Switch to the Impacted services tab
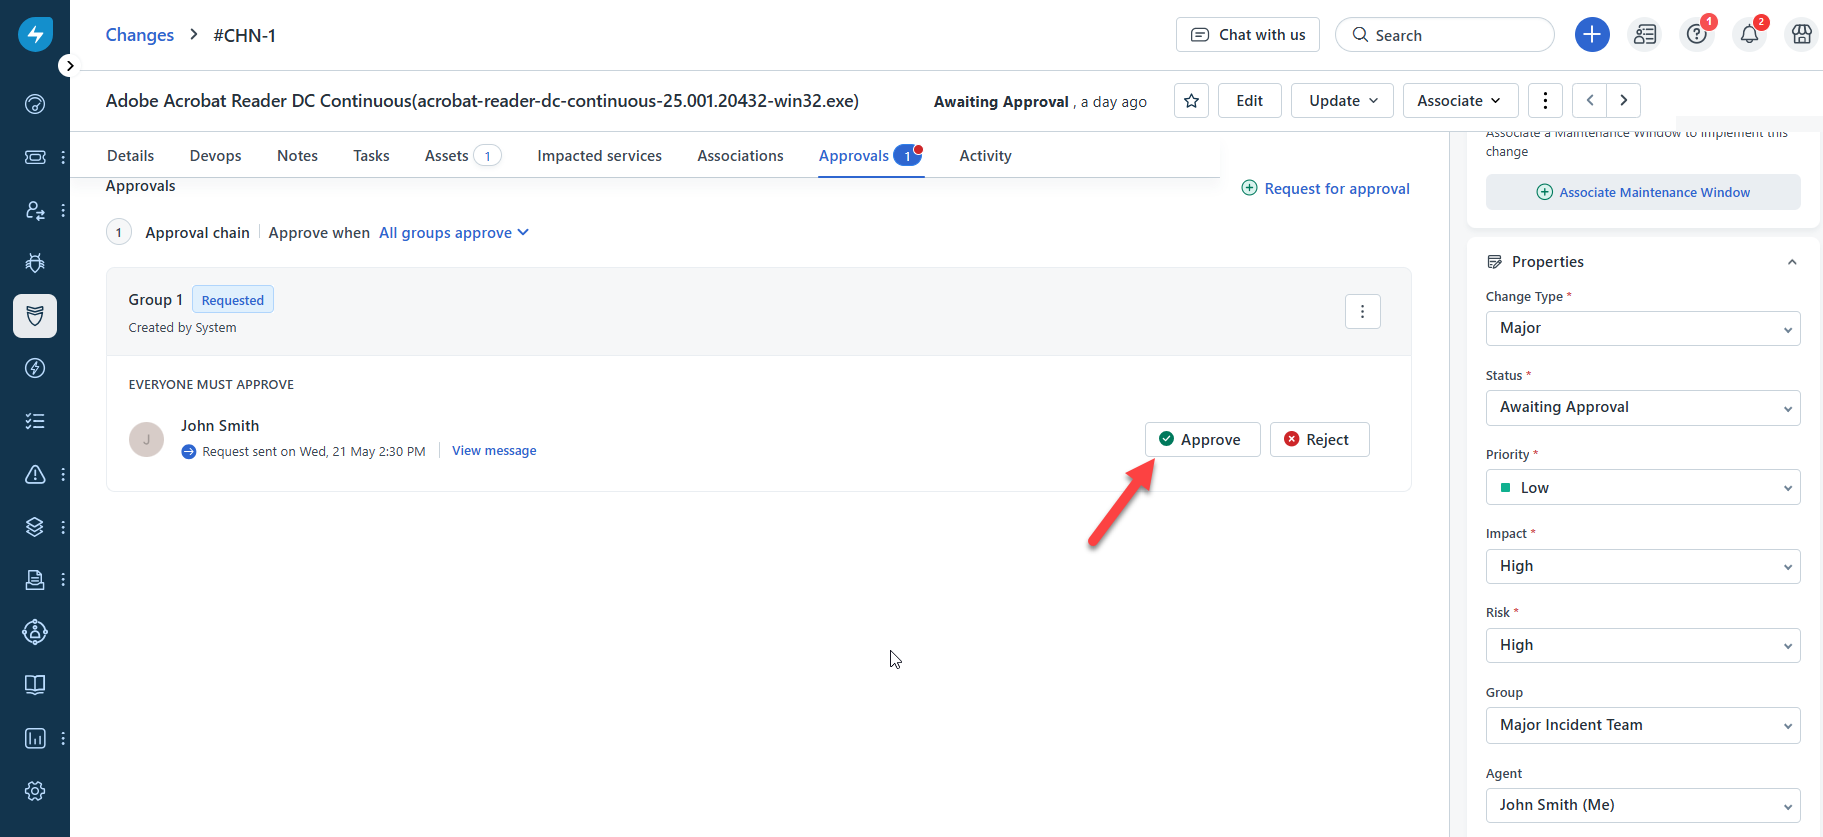 pyautogui.click(x=599, y=156)
